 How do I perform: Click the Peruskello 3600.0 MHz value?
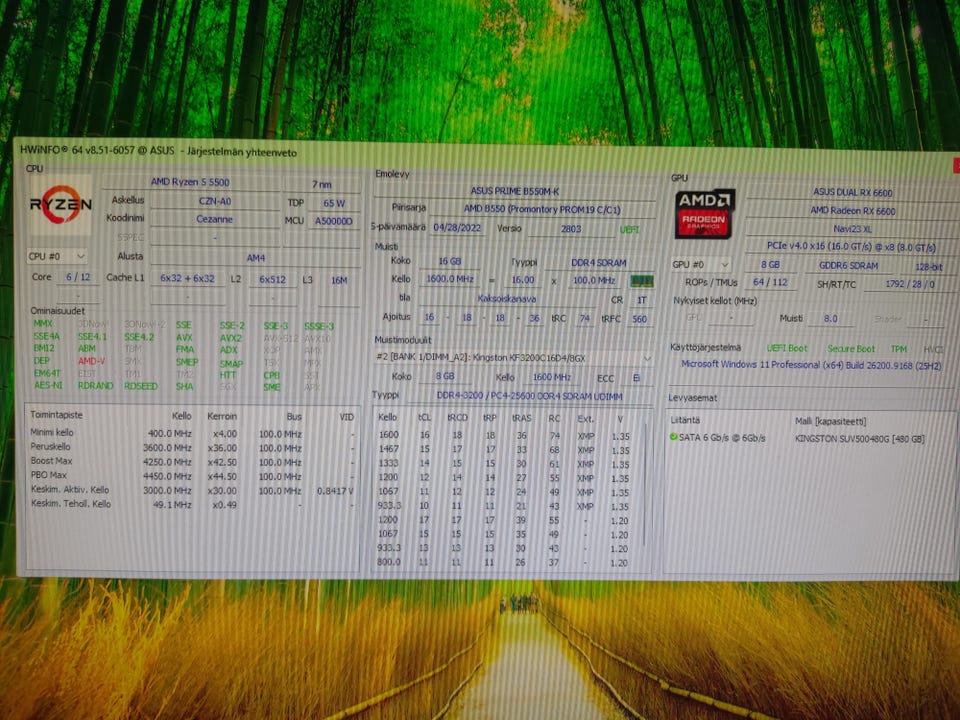coord(167,448)
